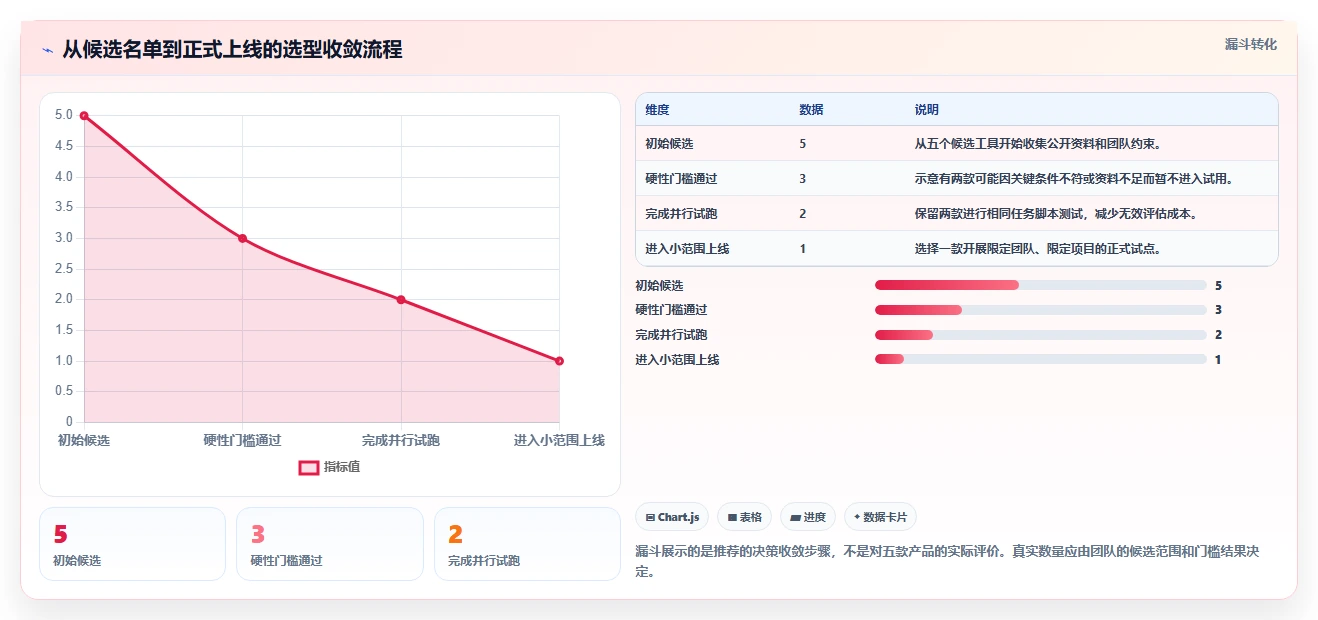
Task: Click the chart data point for 初始候选 at 5.0
Action: tap(84, 116)
